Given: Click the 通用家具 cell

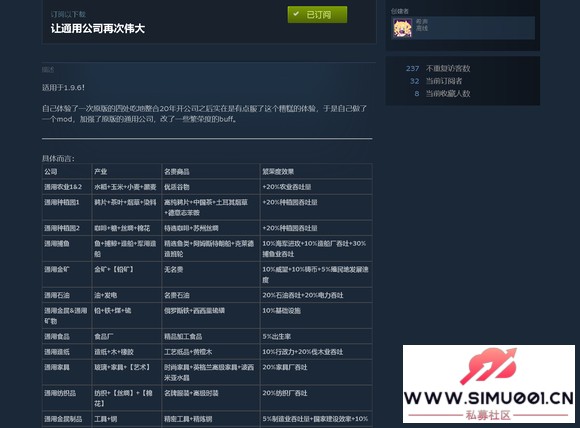Looking at the screenshot, I should 67,373.
